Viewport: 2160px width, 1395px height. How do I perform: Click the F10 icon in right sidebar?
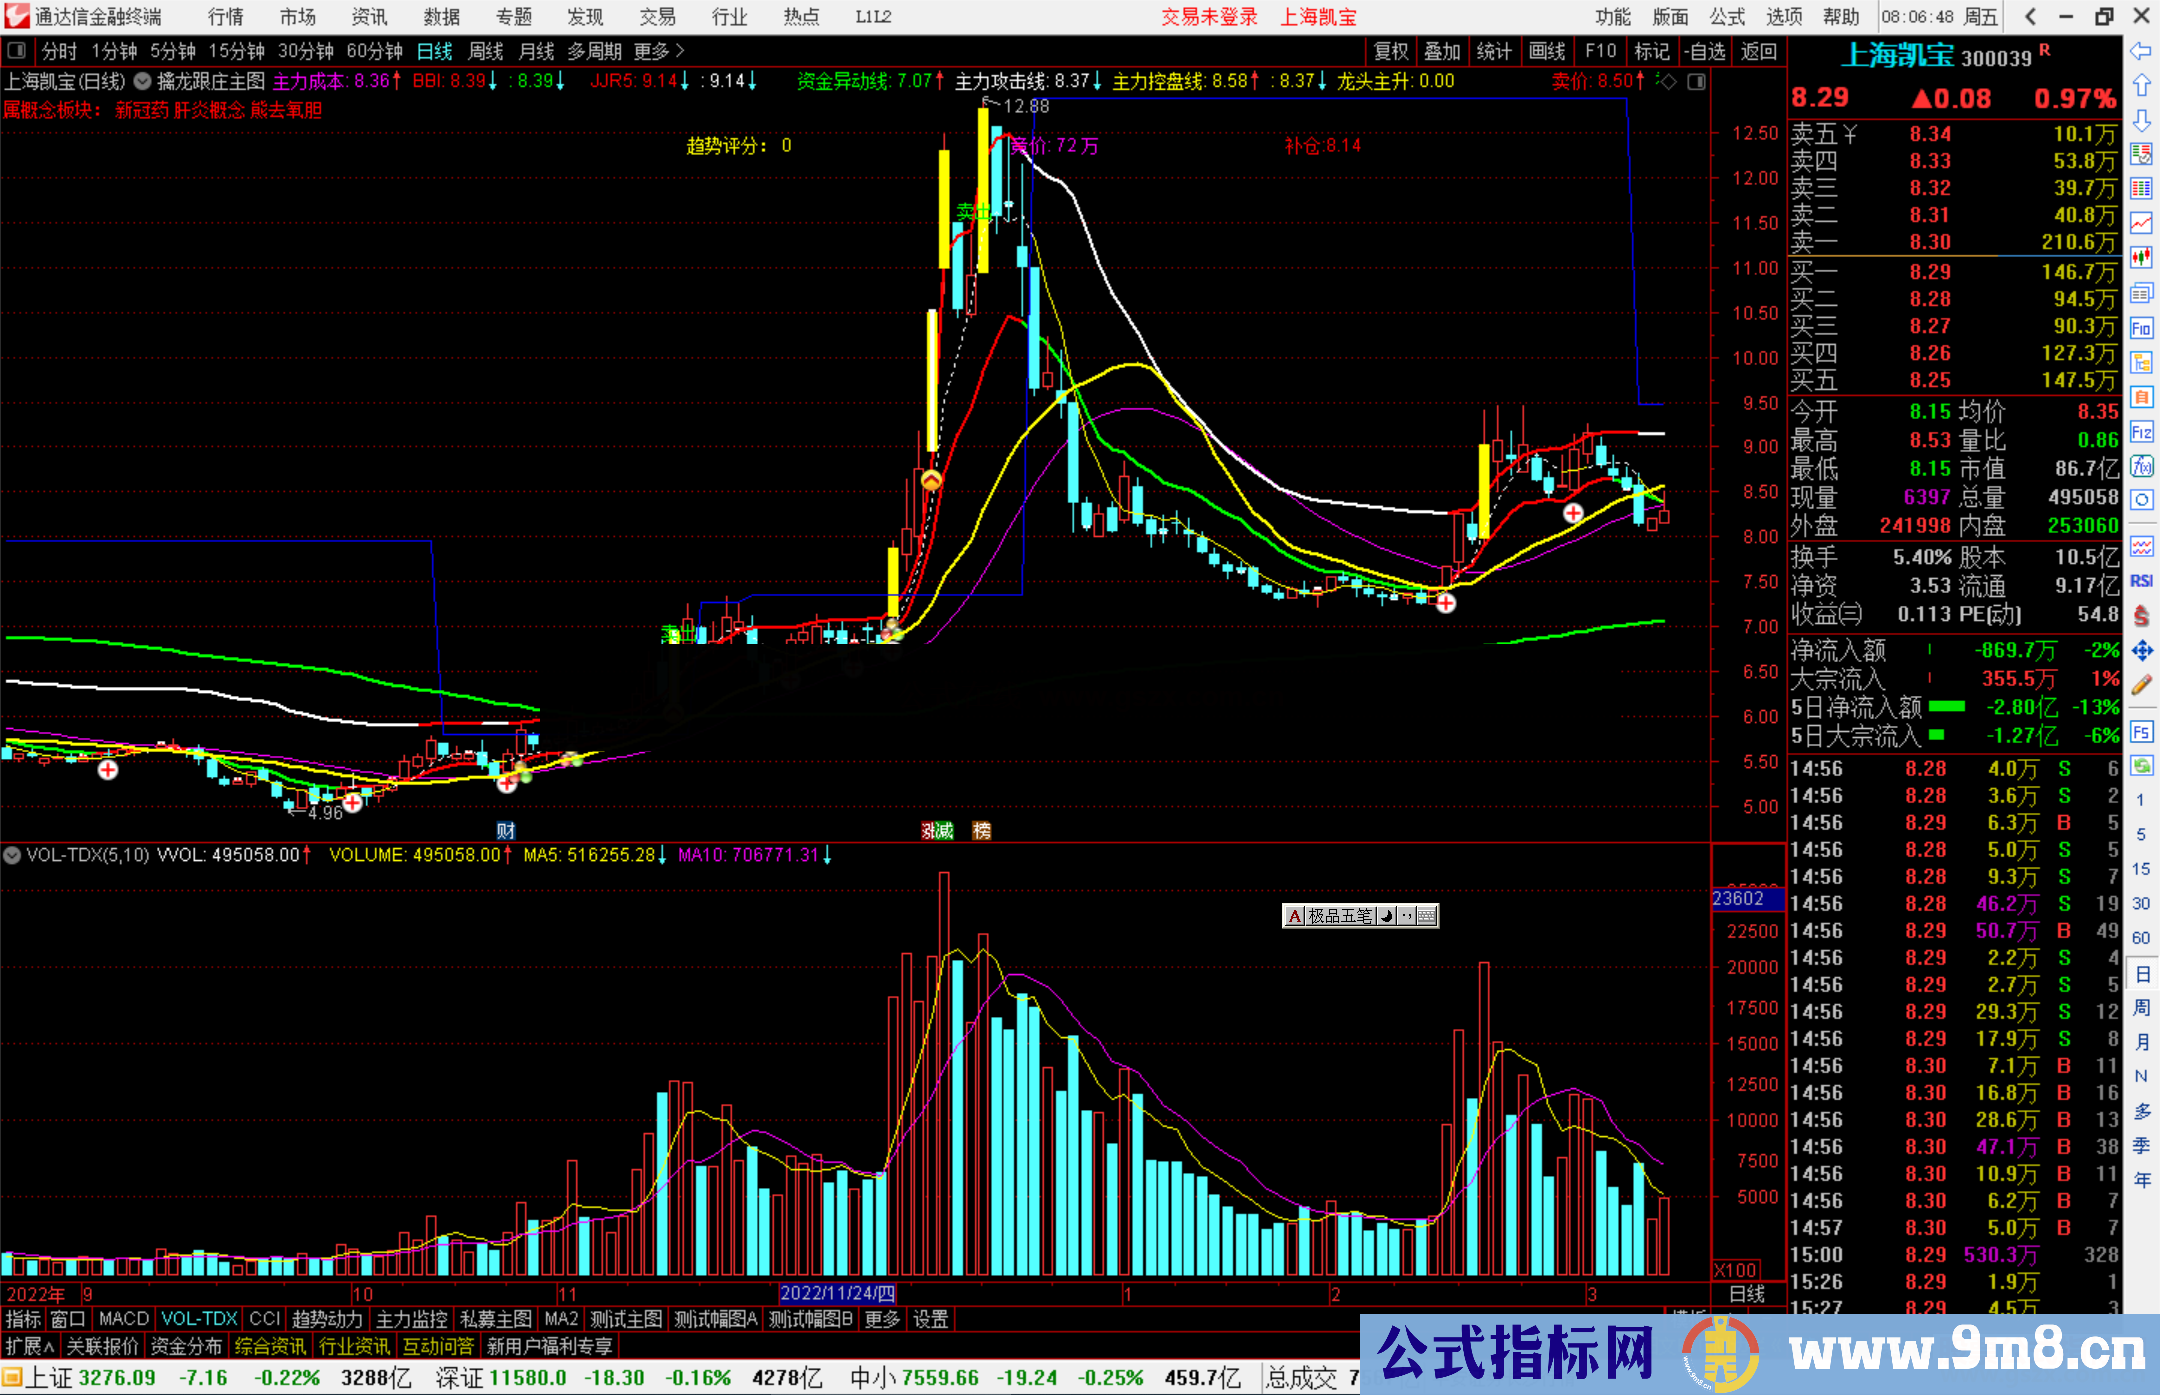pyautogui.click(x=2141, y=328)
